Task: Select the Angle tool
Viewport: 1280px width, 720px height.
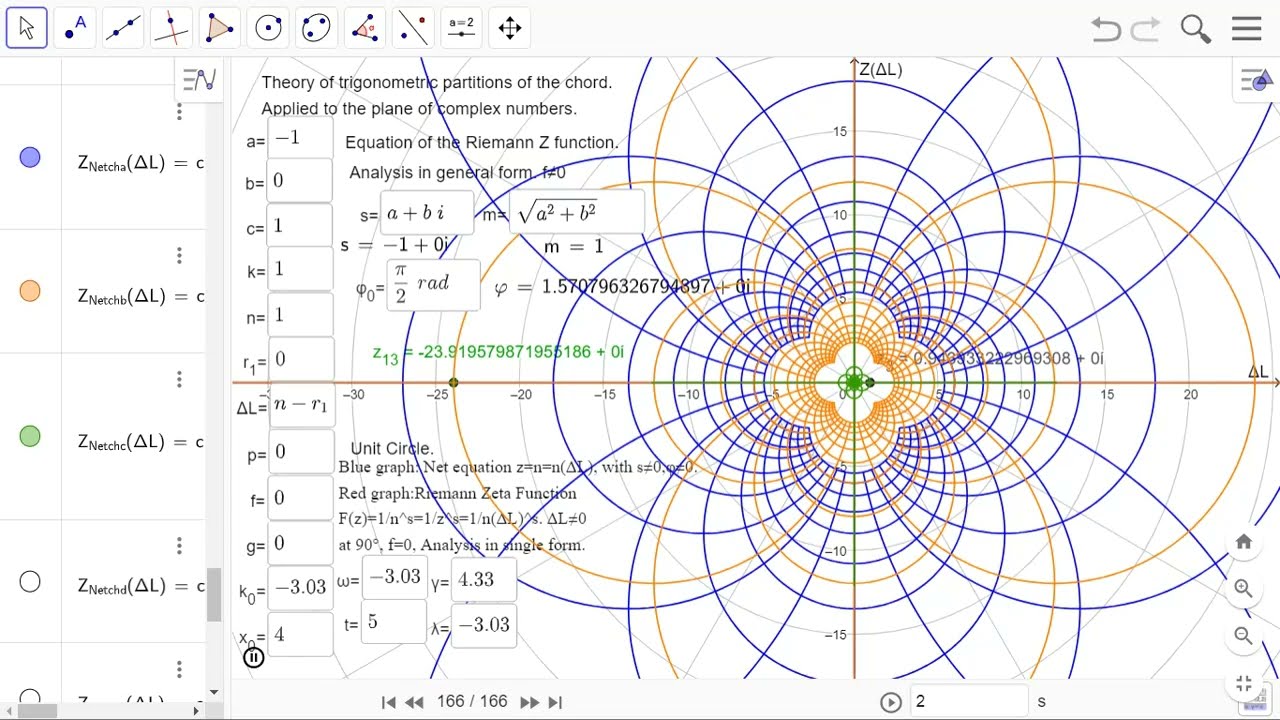Action: coord(363,27)
